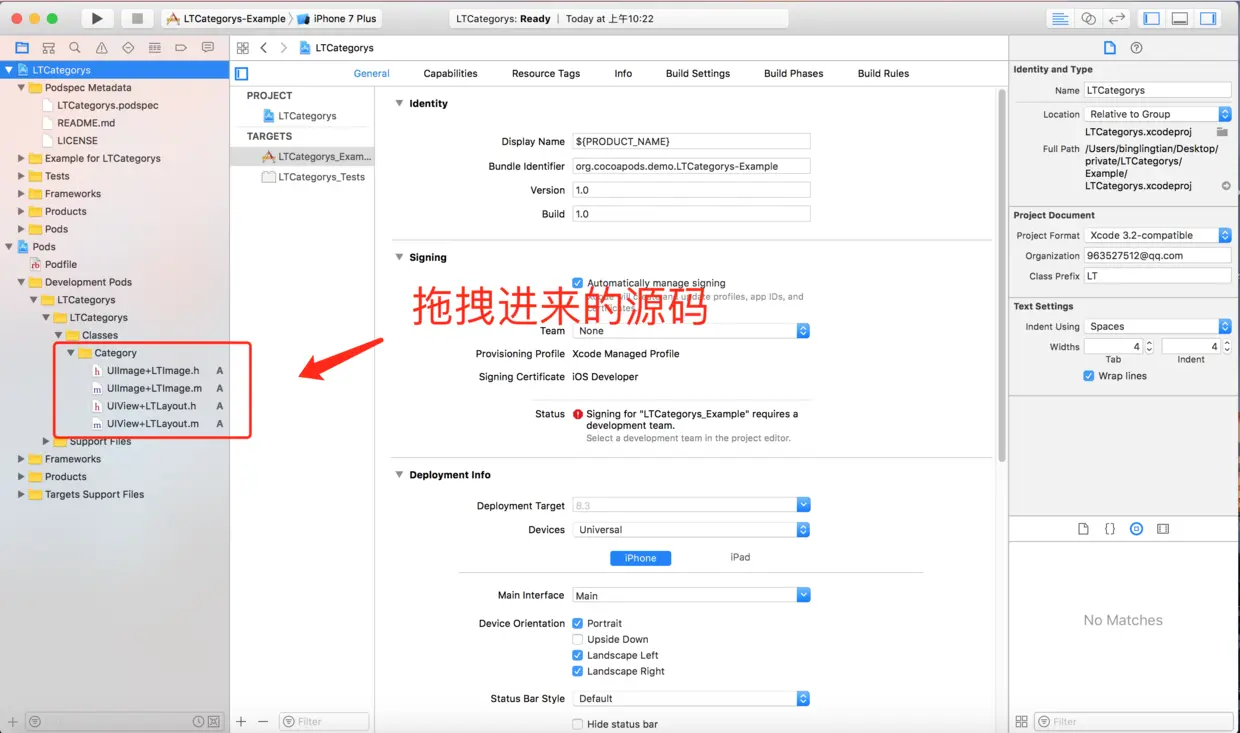This screenshot has height=733, width=1240.
Task: Toggle Wrap lines checkbox
Action: (1088, 376)
